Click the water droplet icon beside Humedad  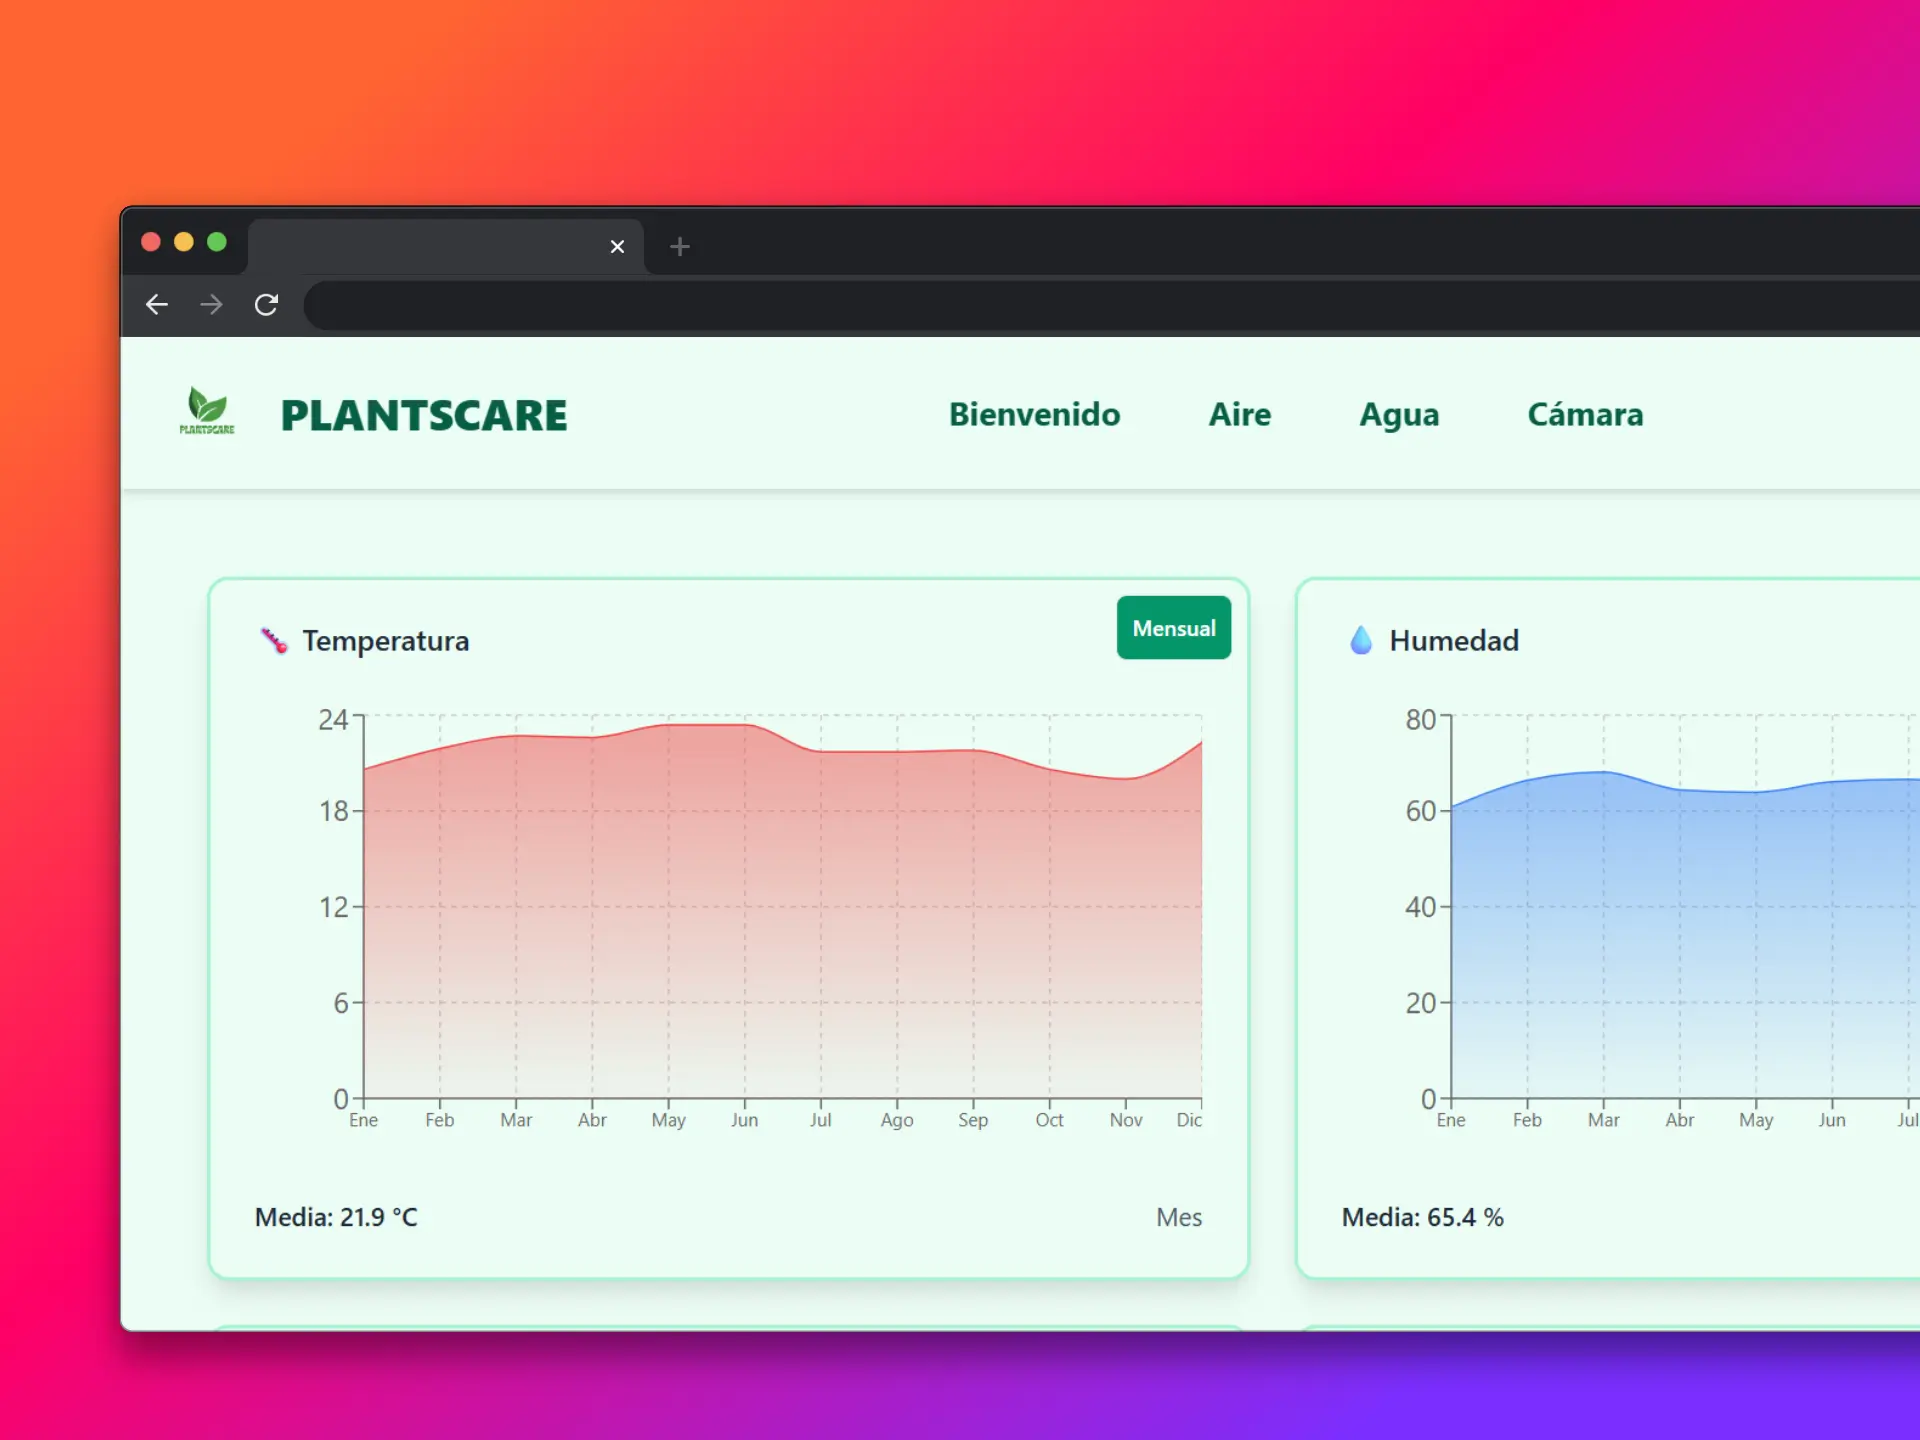1360,640
